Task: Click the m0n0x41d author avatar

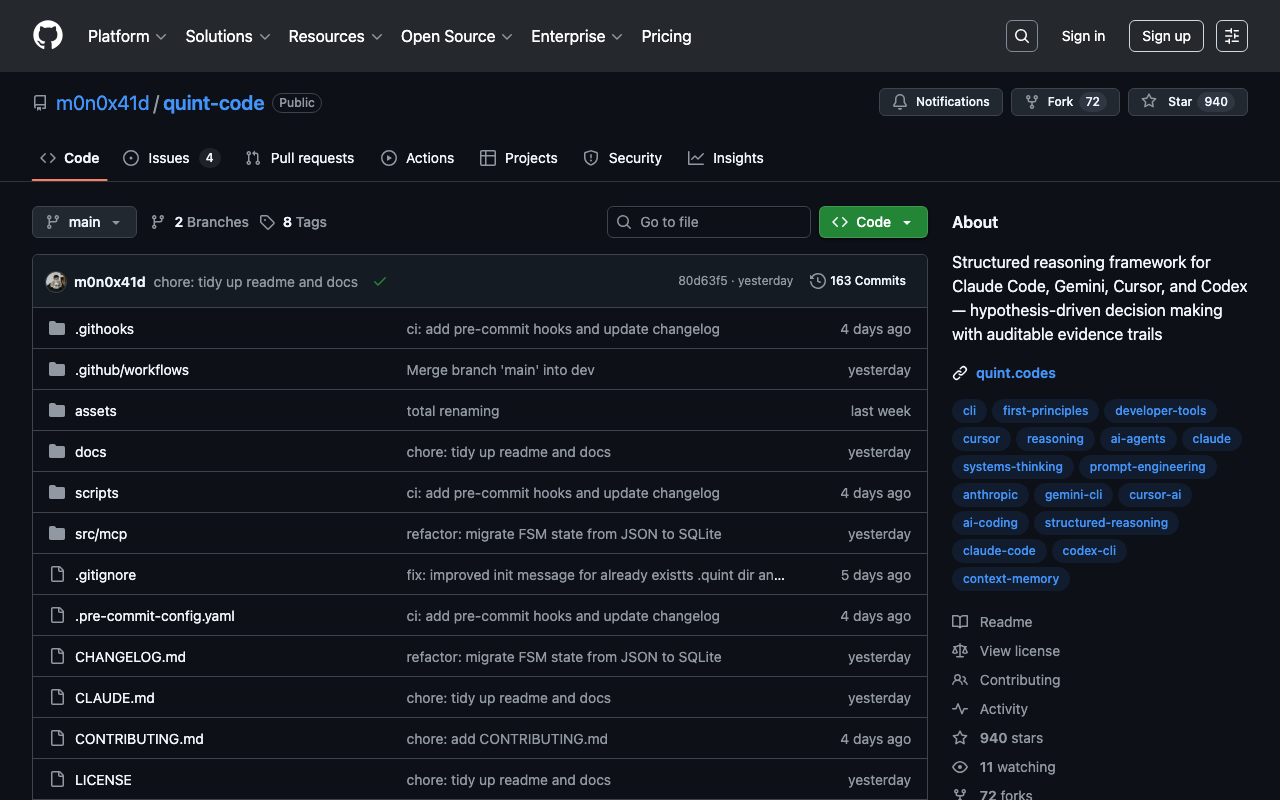Action: [x=56, y=282]
